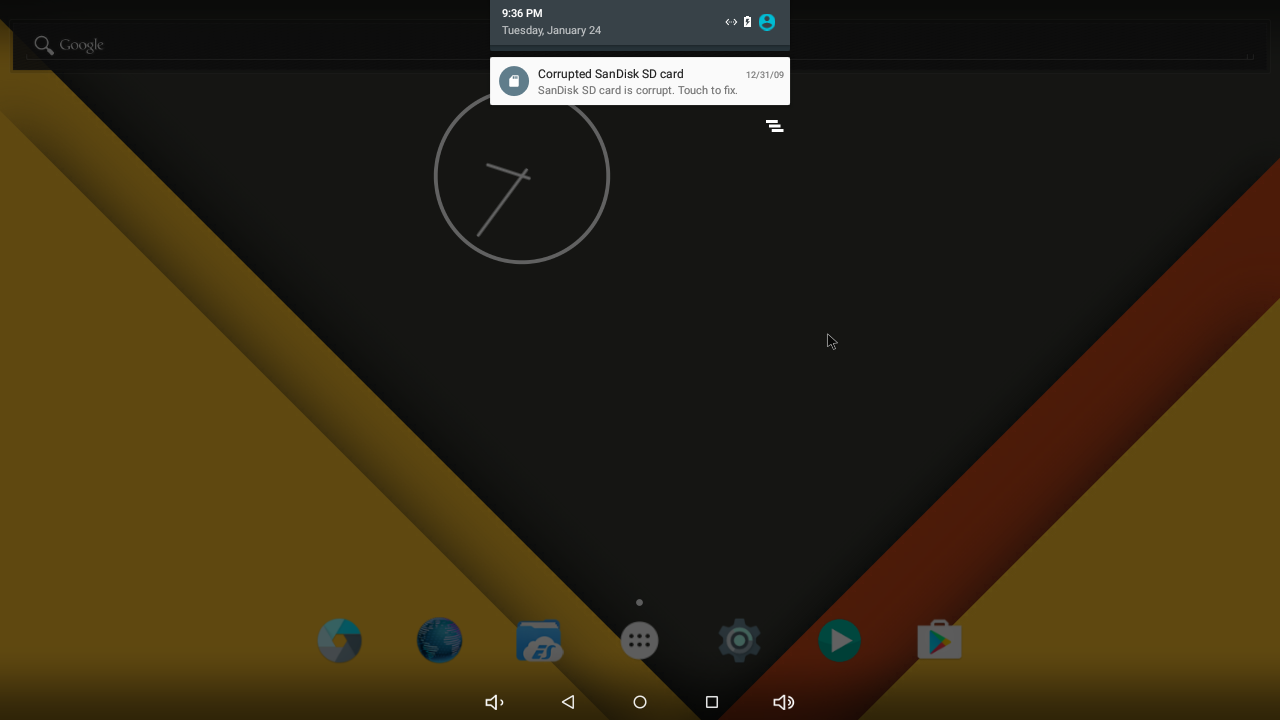The height and width of the screenshot is (720, 1280).
Task: Open the app drawer
Action: pyautogui.click(x=640, y=641)
